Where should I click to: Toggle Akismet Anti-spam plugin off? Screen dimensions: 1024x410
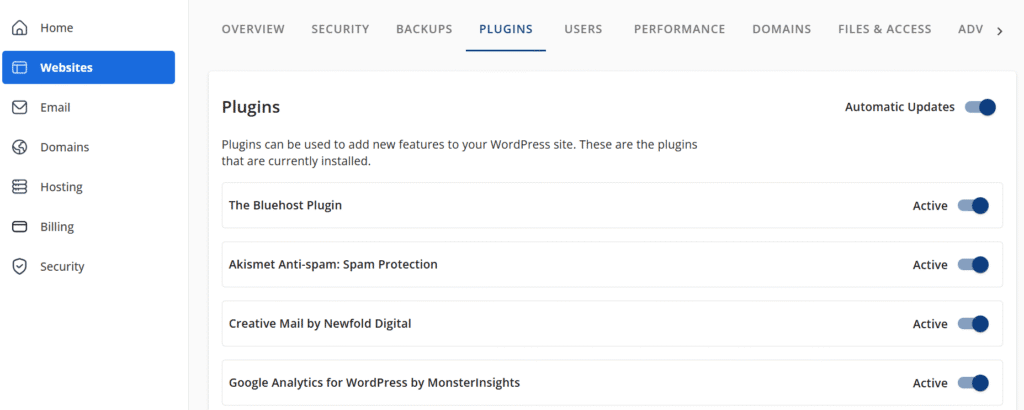[973, 264]
